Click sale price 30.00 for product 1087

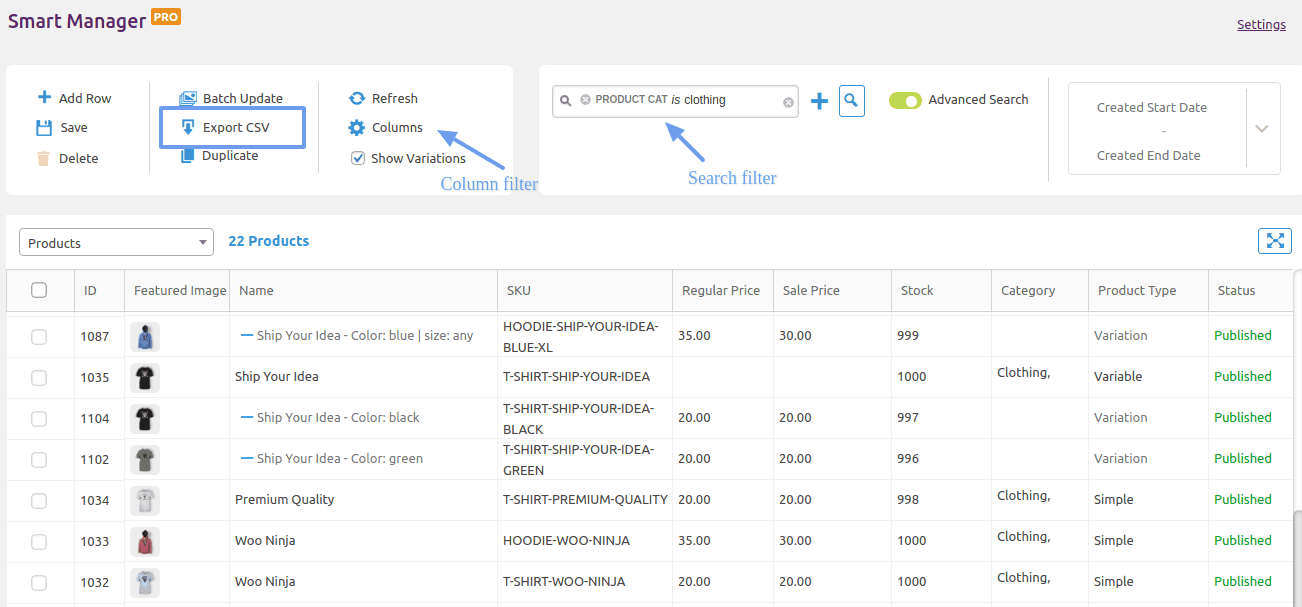(x=796, y=335)
